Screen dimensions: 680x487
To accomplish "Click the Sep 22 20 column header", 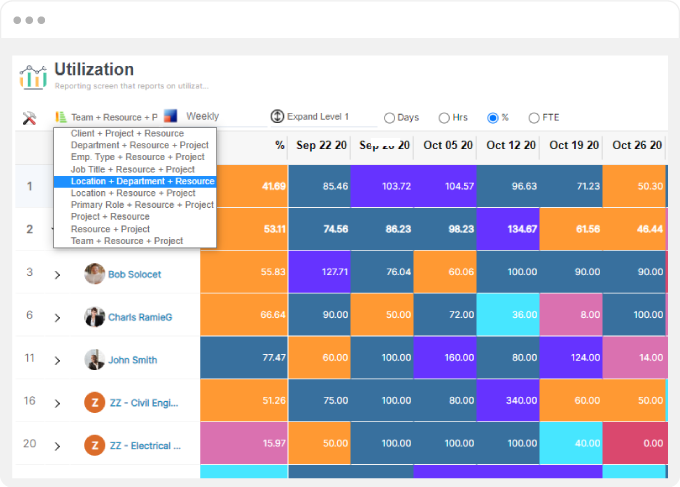I will tap(321, 145).
